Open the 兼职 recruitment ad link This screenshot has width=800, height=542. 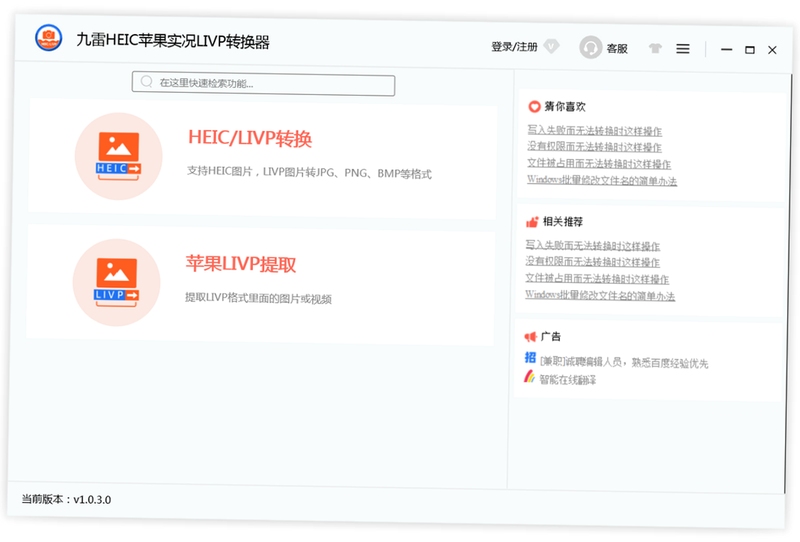[x=624, y=362]
